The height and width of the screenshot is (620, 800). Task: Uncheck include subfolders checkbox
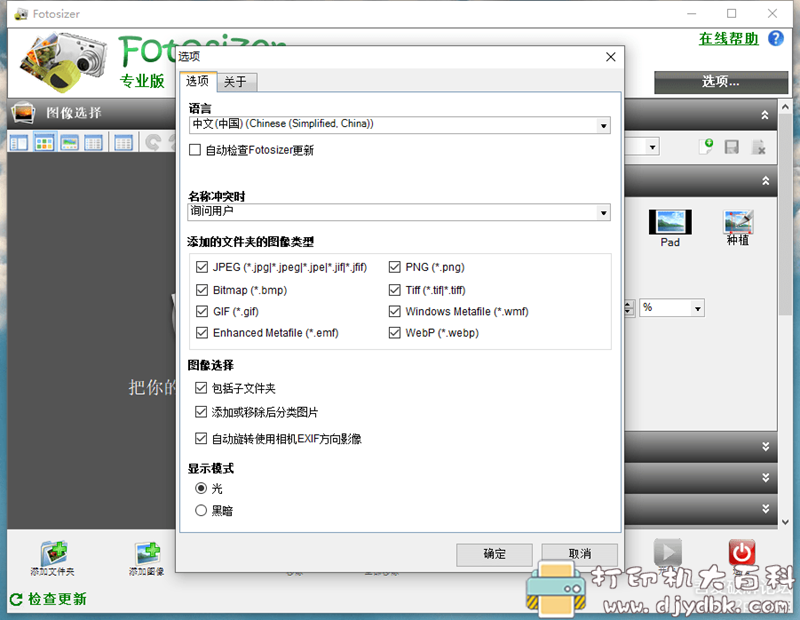(201, 388)
